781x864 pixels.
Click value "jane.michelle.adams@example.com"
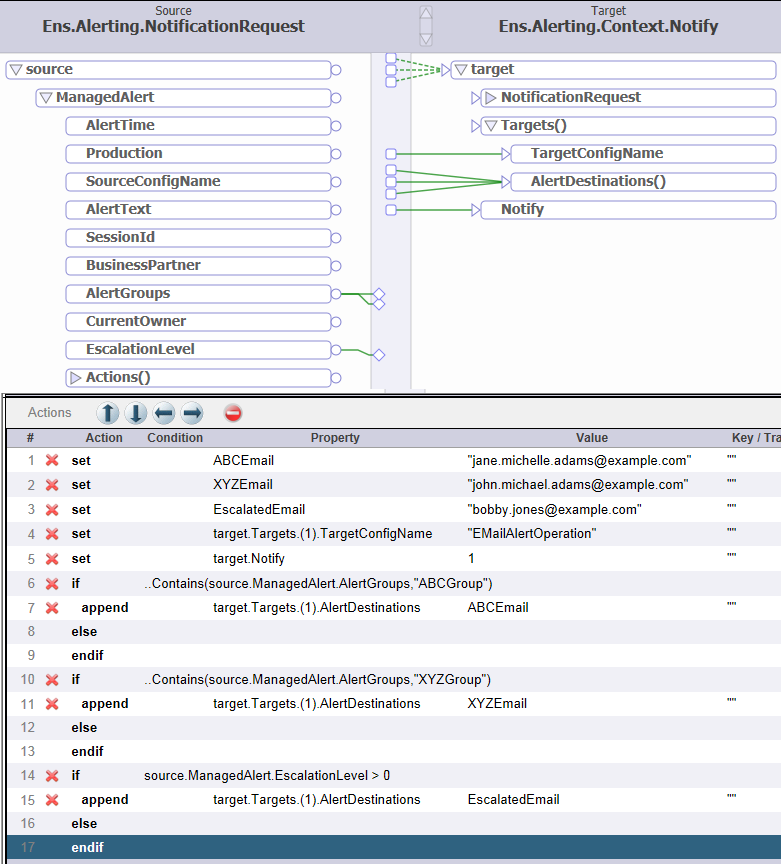(579, 460)
